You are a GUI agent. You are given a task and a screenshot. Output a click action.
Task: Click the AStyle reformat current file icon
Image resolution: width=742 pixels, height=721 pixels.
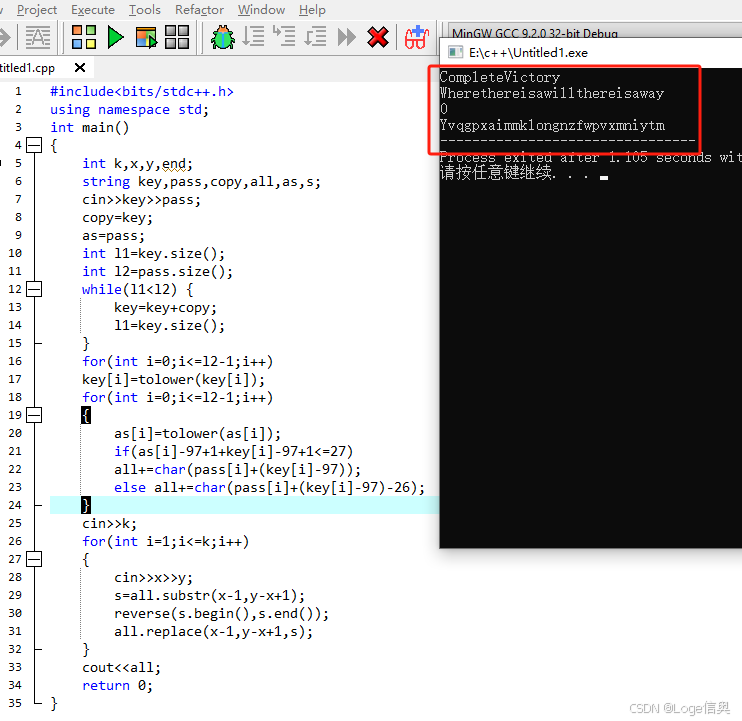(x=38, y=37)
